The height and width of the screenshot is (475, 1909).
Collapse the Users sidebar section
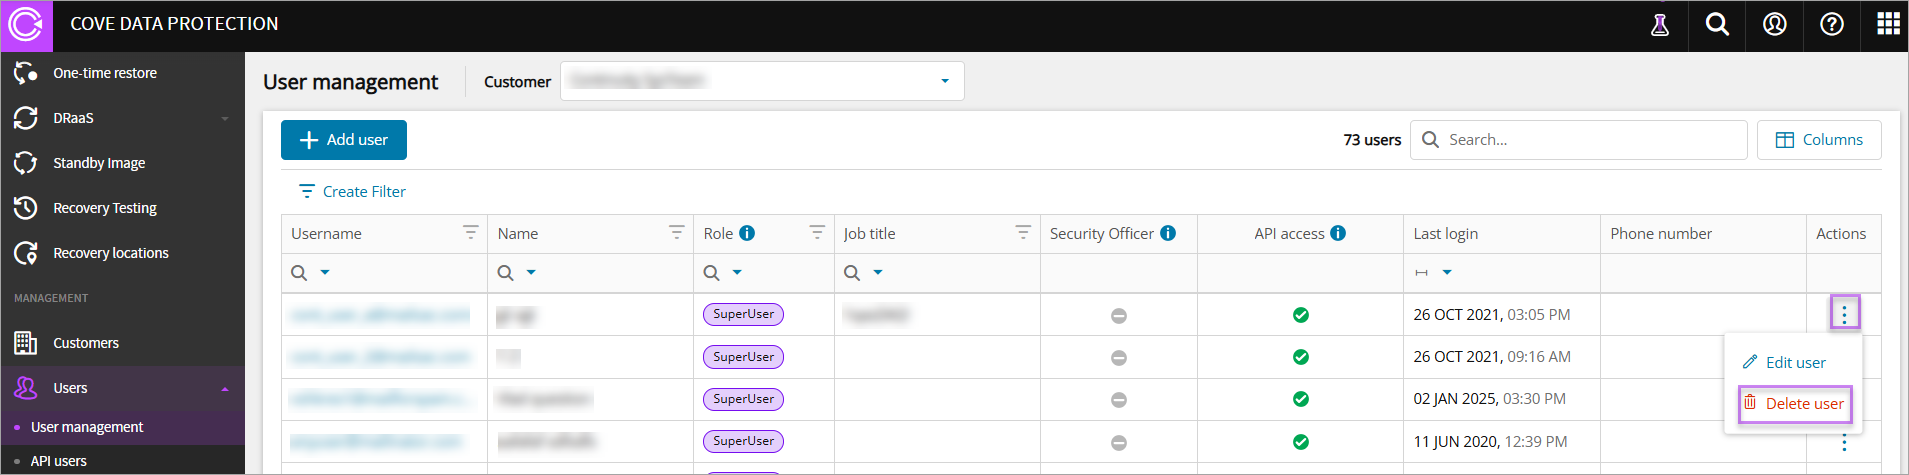(x=224, y=388)
